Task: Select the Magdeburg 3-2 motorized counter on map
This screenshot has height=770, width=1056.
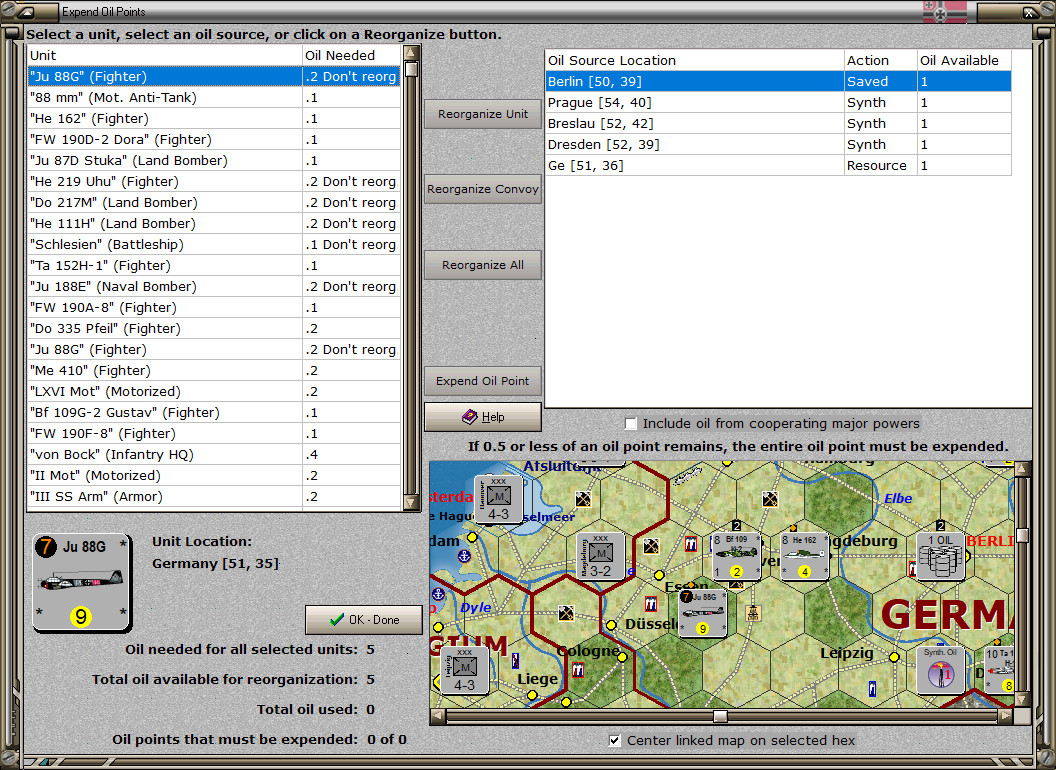Action: pos(601,556)
